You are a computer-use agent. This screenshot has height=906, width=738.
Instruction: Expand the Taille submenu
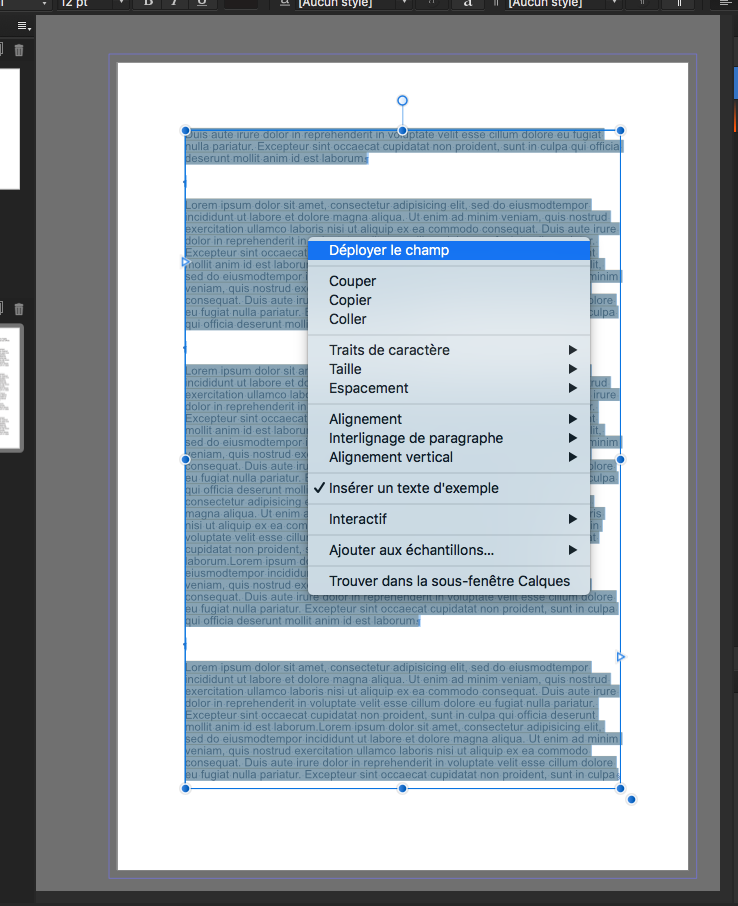point(449,369)
